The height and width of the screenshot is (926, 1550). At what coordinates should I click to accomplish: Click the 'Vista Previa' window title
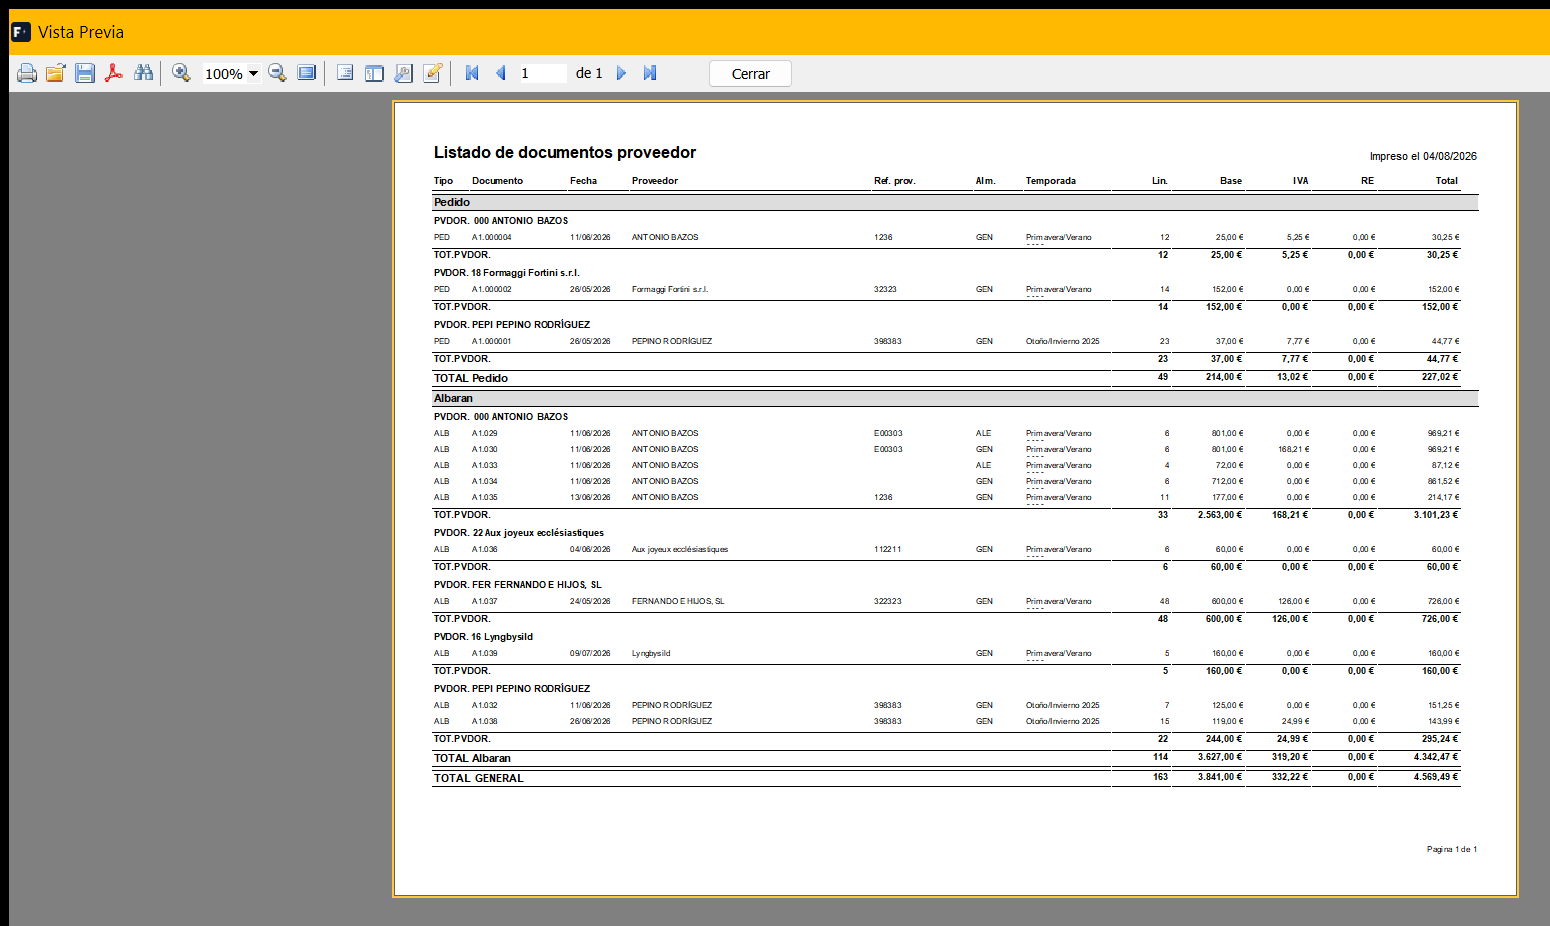(81, 32)
